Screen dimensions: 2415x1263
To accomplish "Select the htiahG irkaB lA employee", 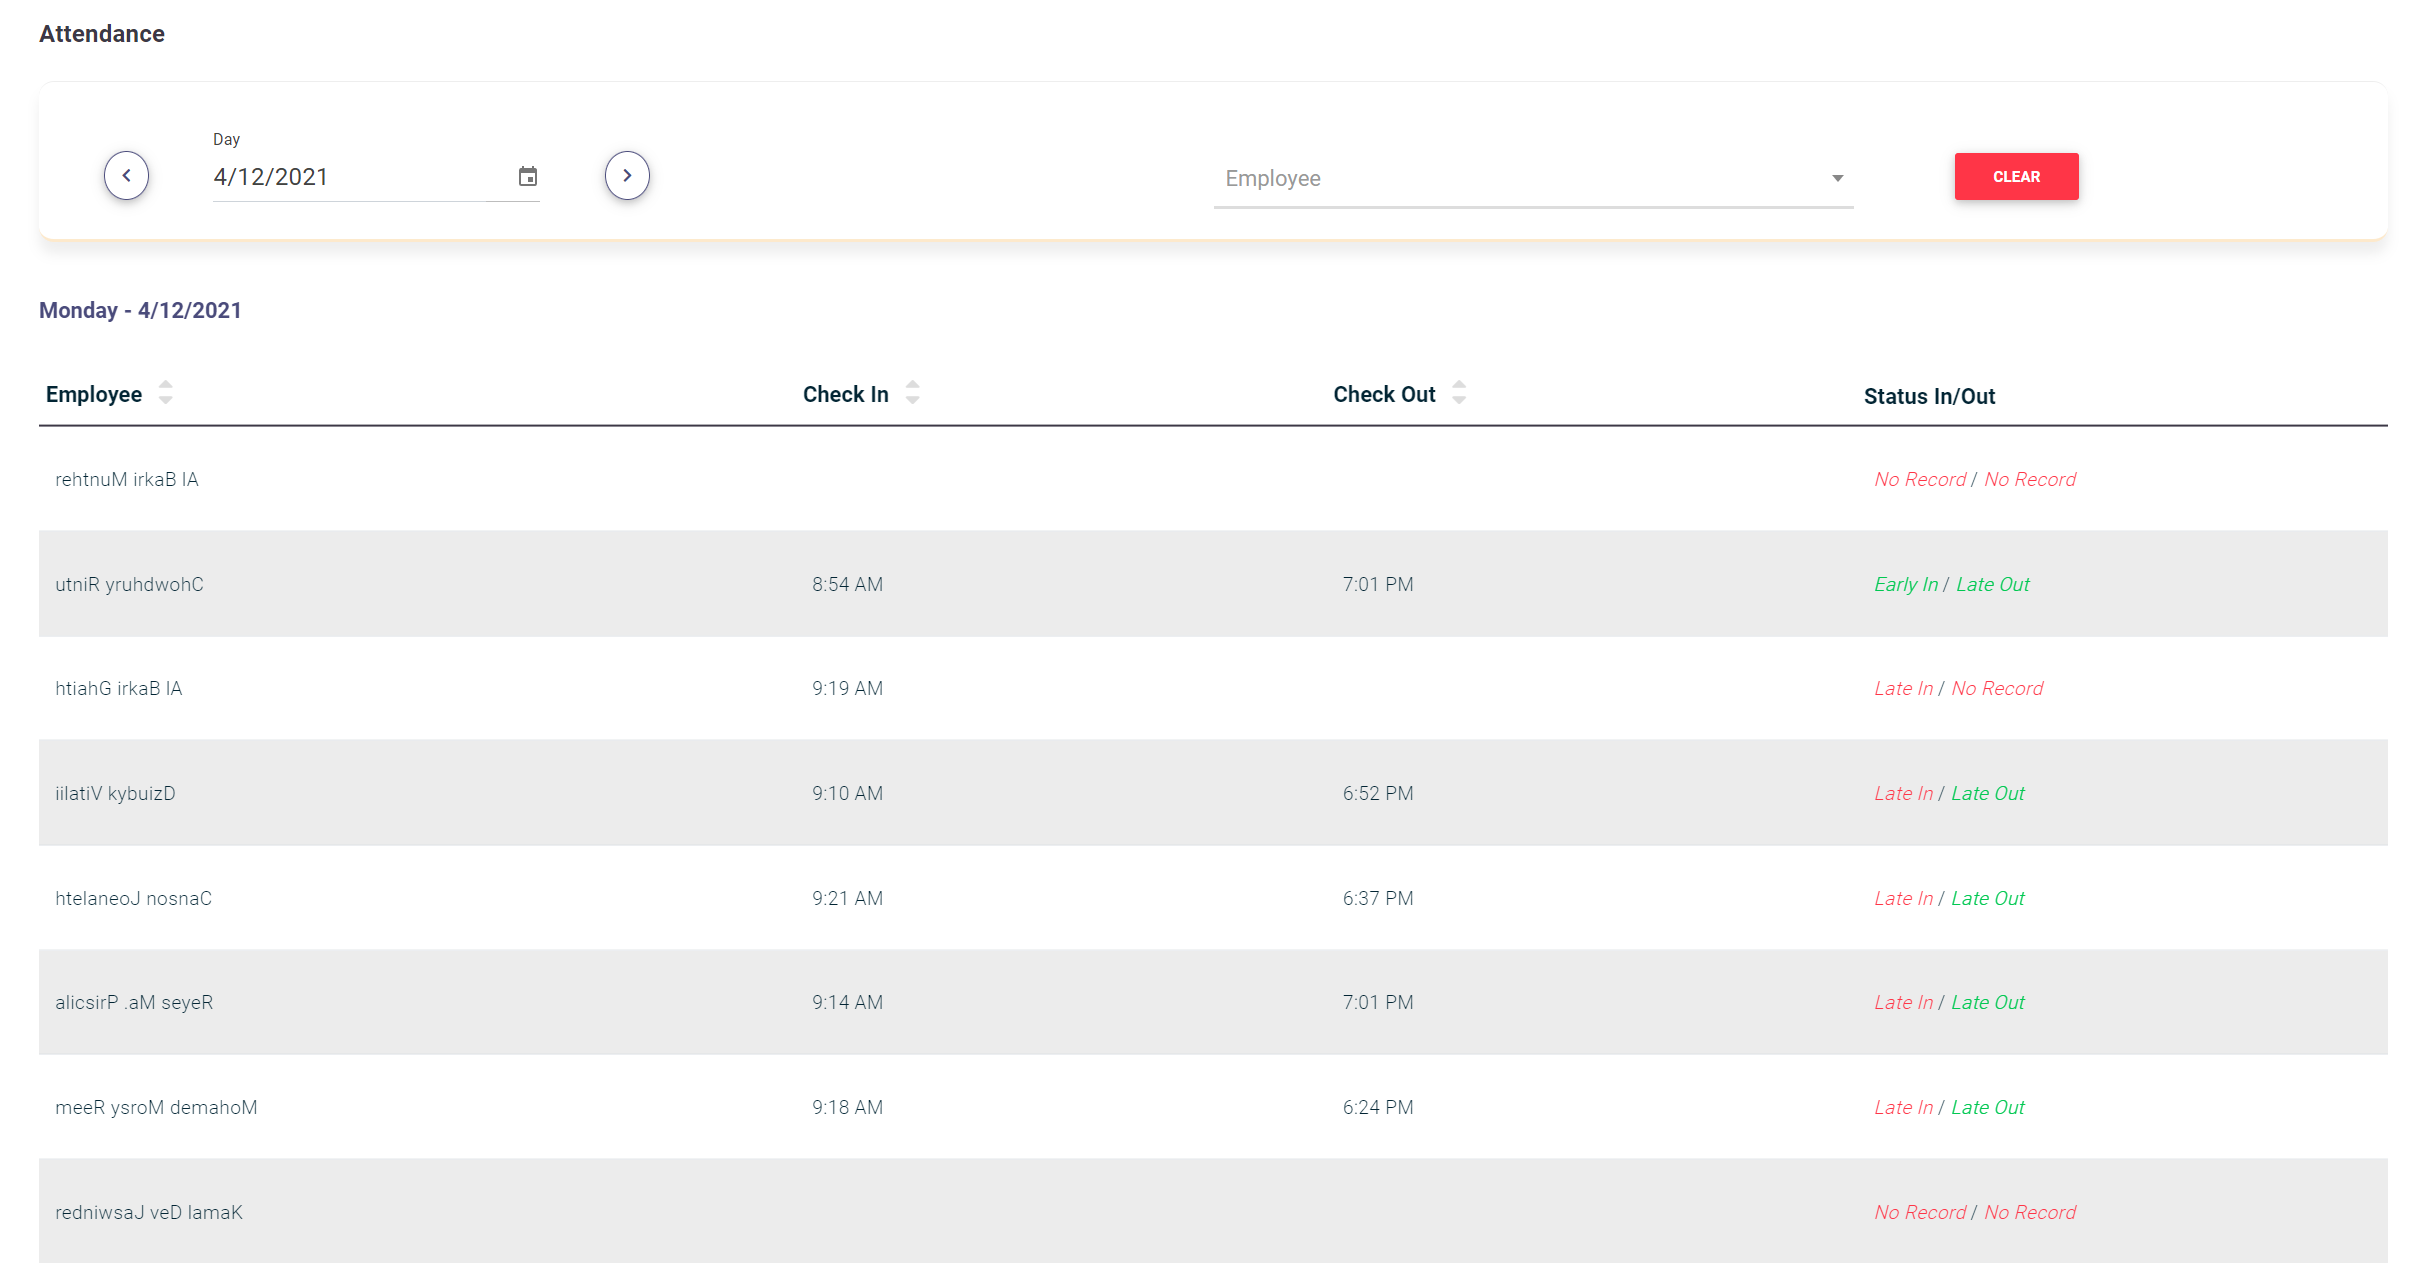I will 118,689.
